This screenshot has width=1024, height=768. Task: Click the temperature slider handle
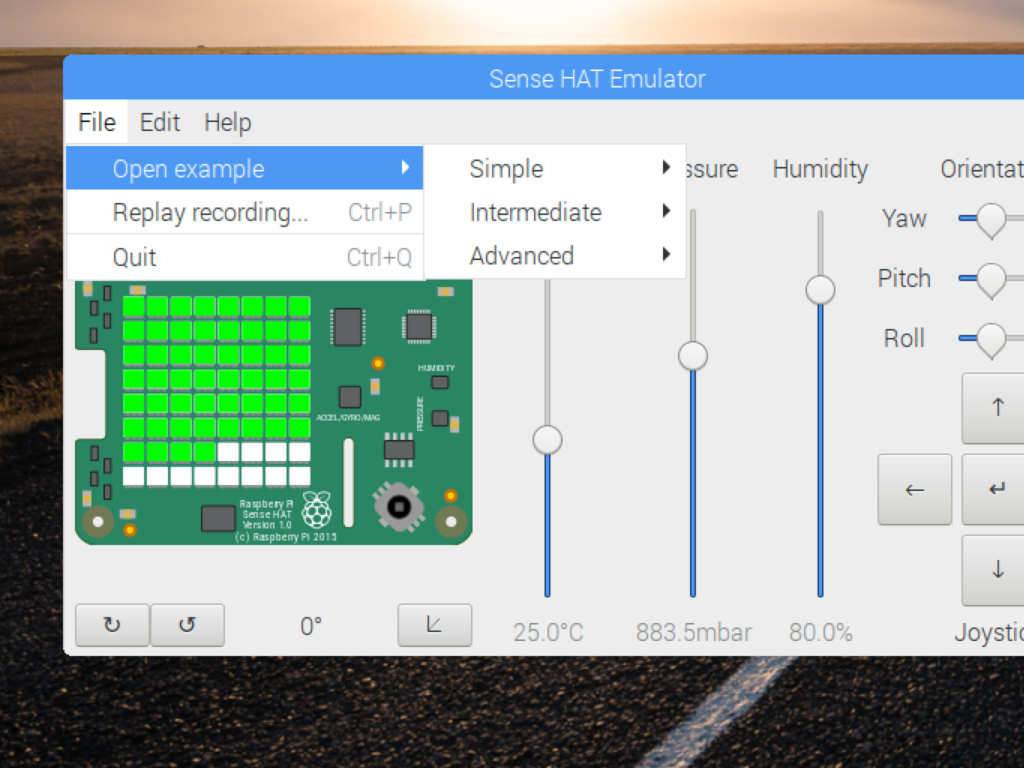547,440
